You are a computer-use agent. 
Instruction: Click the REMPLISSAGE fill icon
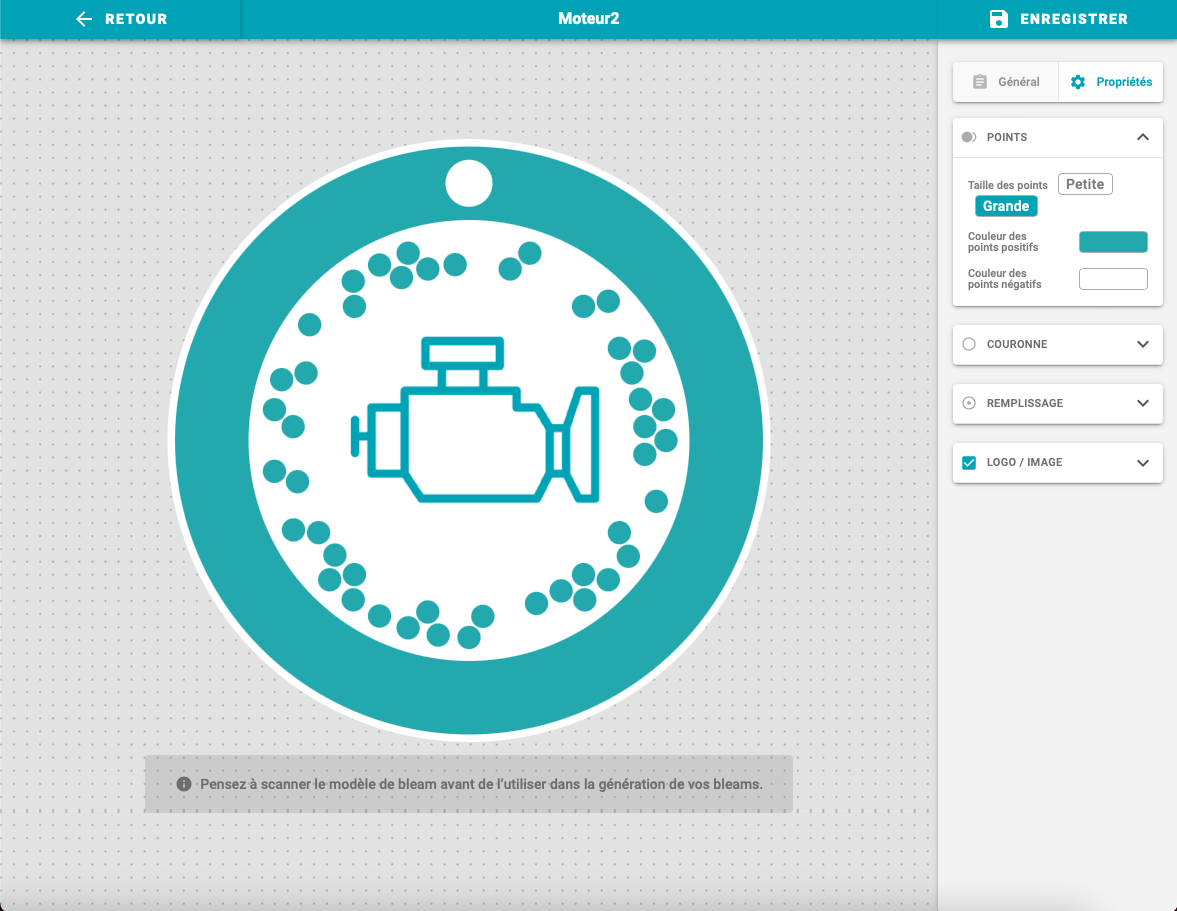969,403
